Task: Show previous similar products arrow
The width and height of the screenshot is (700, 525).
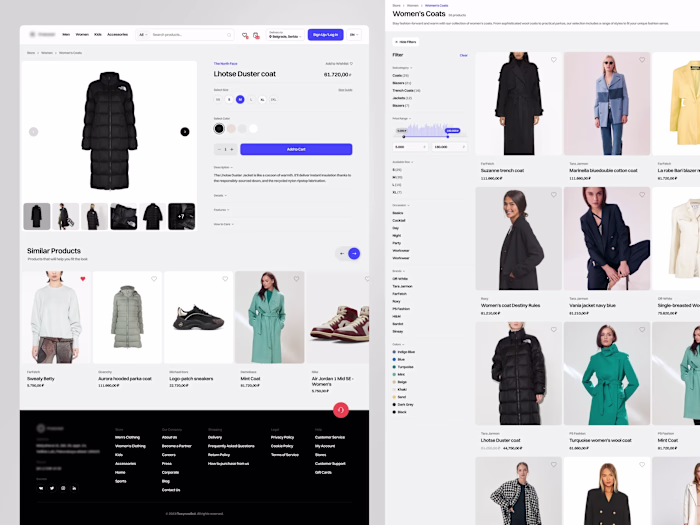Action: coord(342,254)
